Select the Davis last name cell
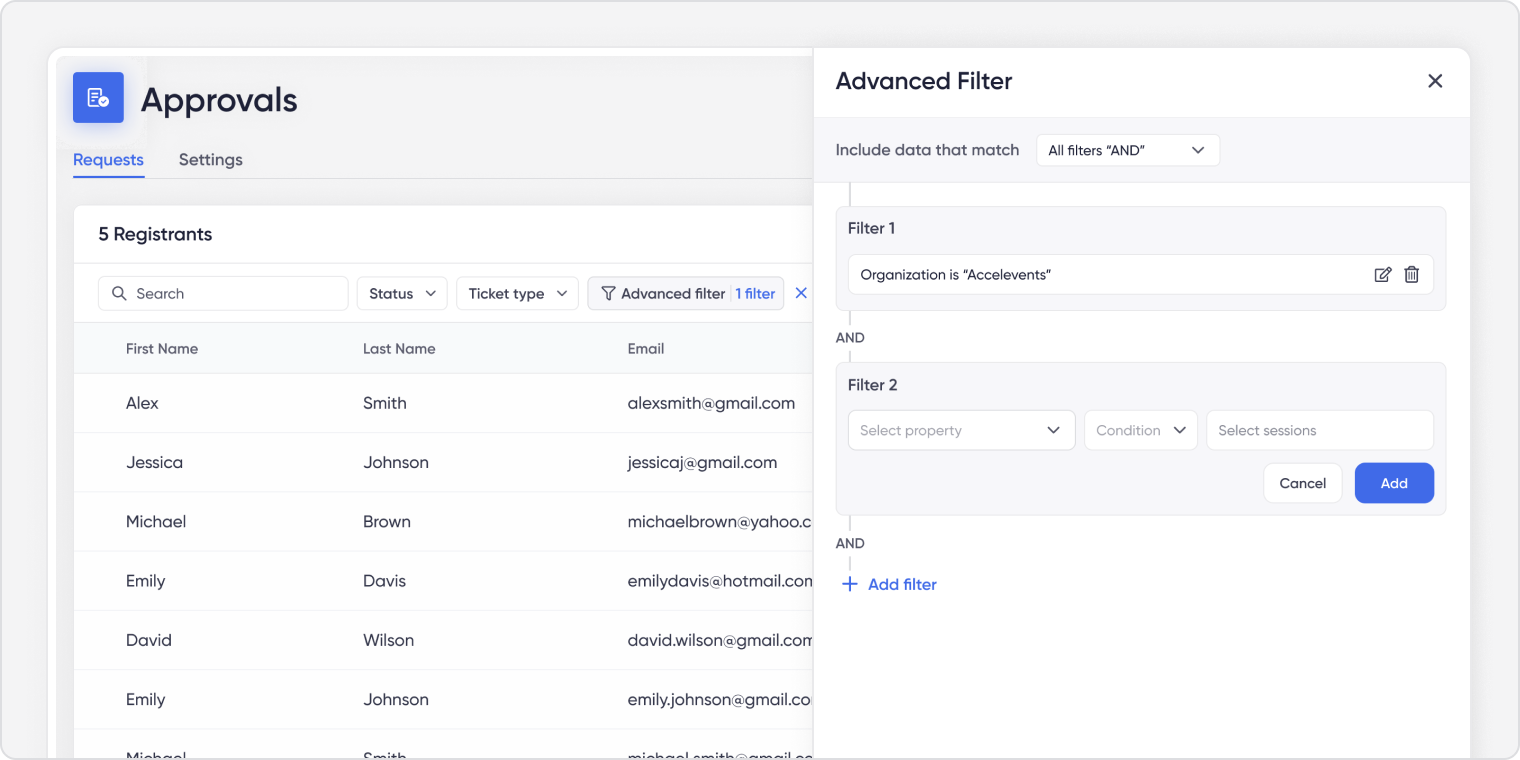1520x760 pixels. pyautogui.click(x=384, y=581)
